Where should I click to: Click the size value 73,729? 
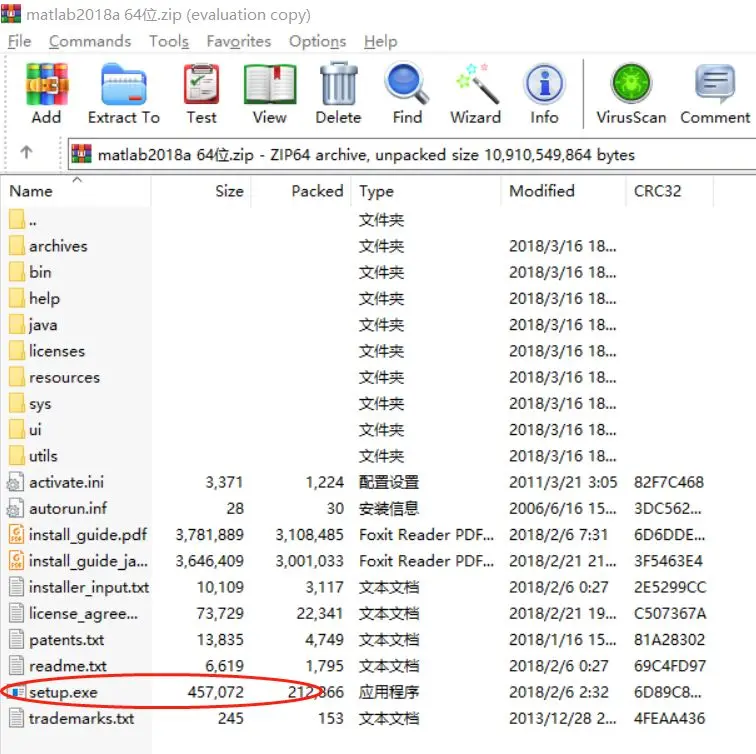pyautogui.click(x=220, y=614)
